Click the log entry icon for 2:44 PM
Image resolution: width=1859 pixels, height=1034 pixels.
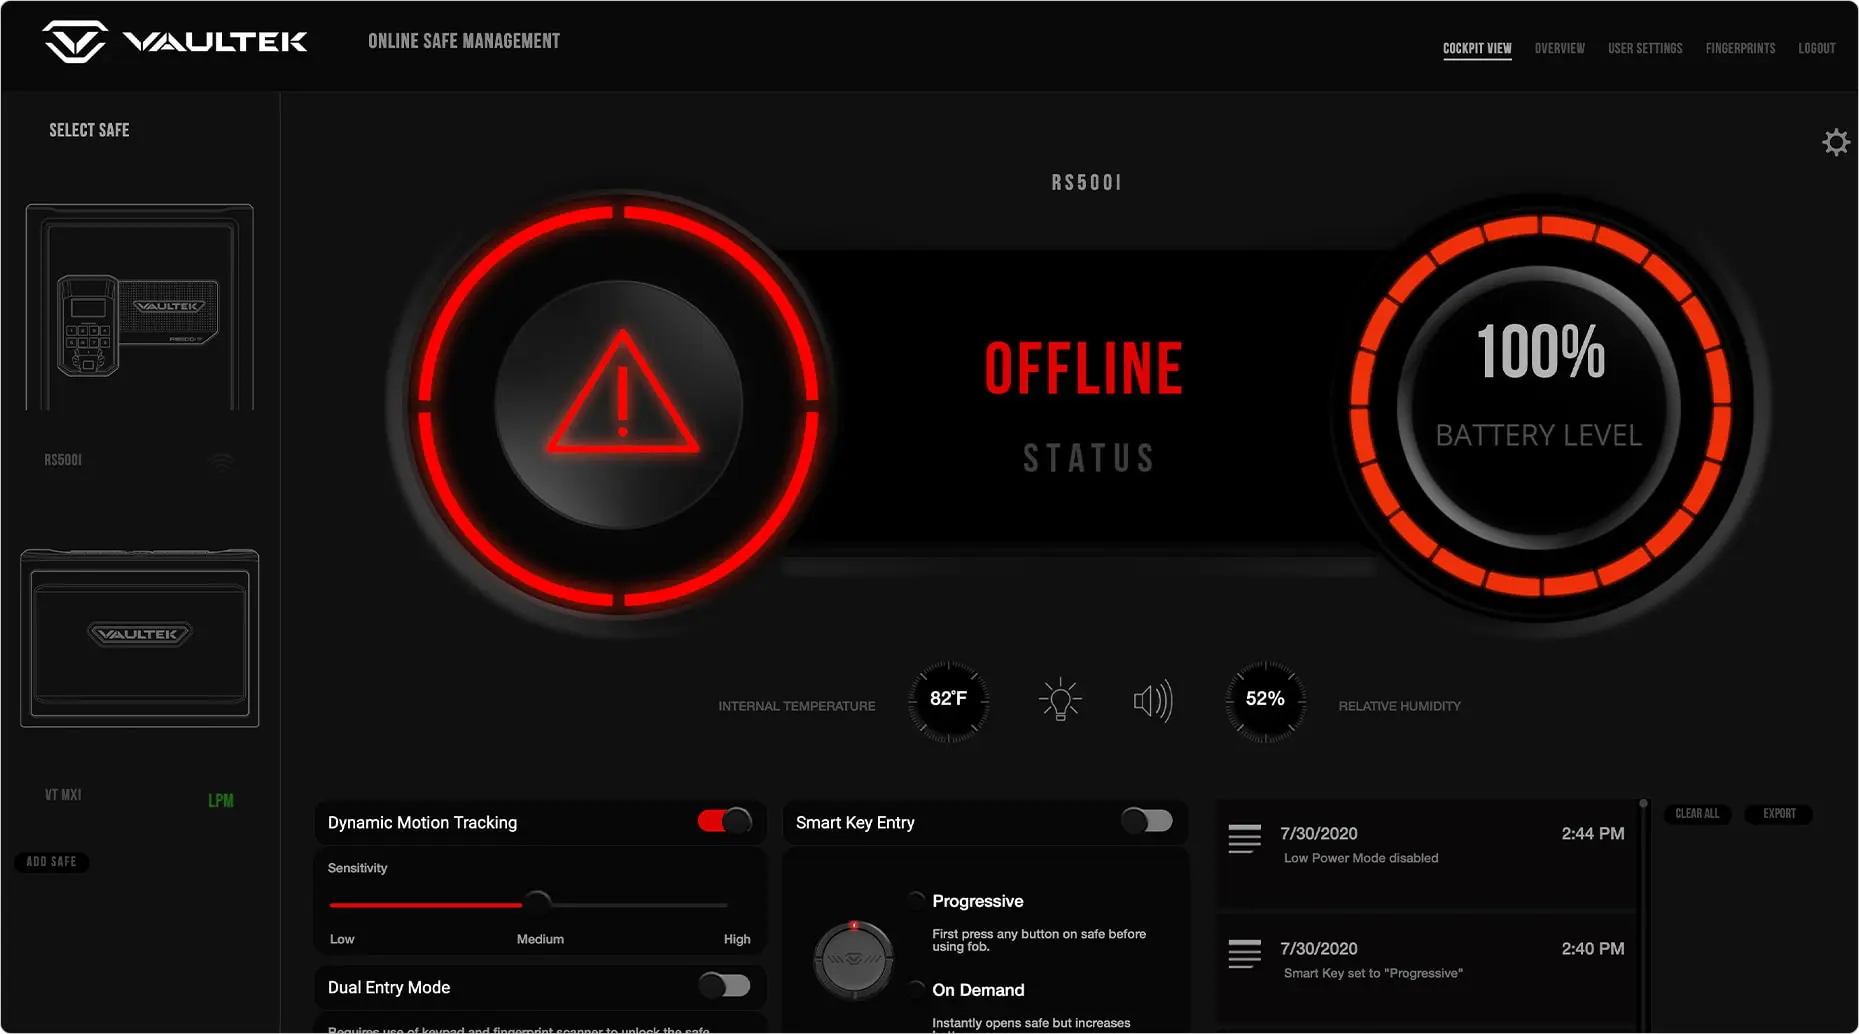1245,839
